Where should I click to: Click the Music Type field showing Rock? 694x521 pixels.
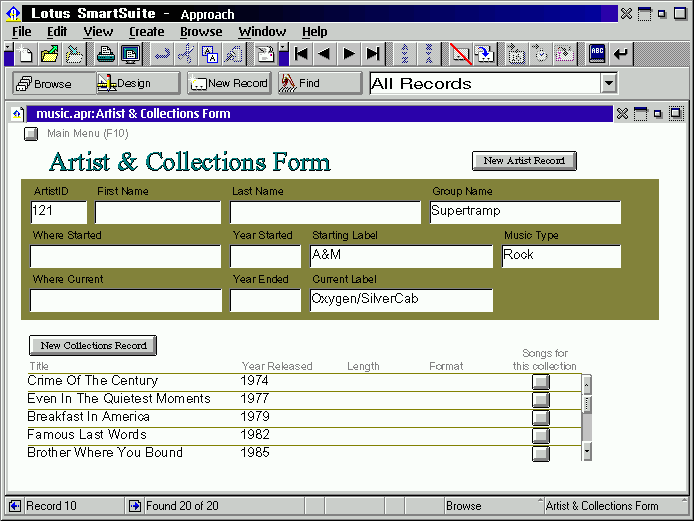(x=561, y=256)
